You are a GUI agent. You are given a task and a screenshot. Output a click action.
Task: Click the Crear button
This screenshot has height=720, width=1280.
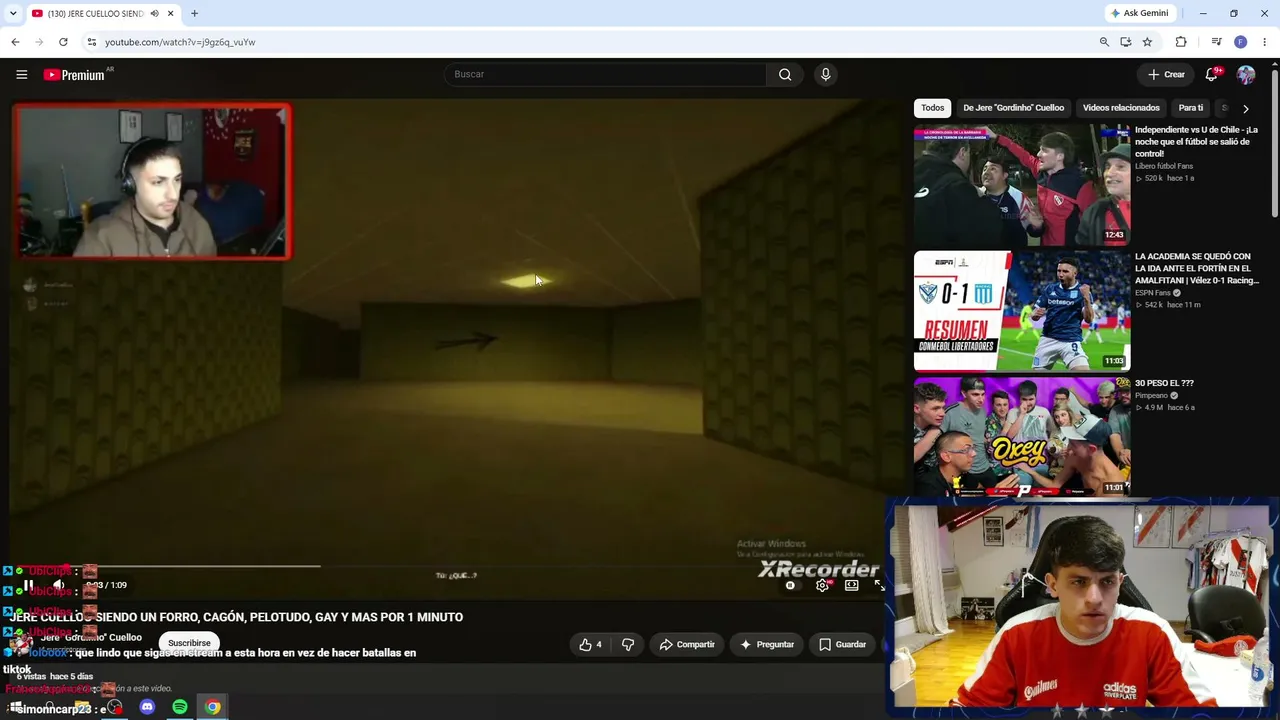pos(1166,74)
